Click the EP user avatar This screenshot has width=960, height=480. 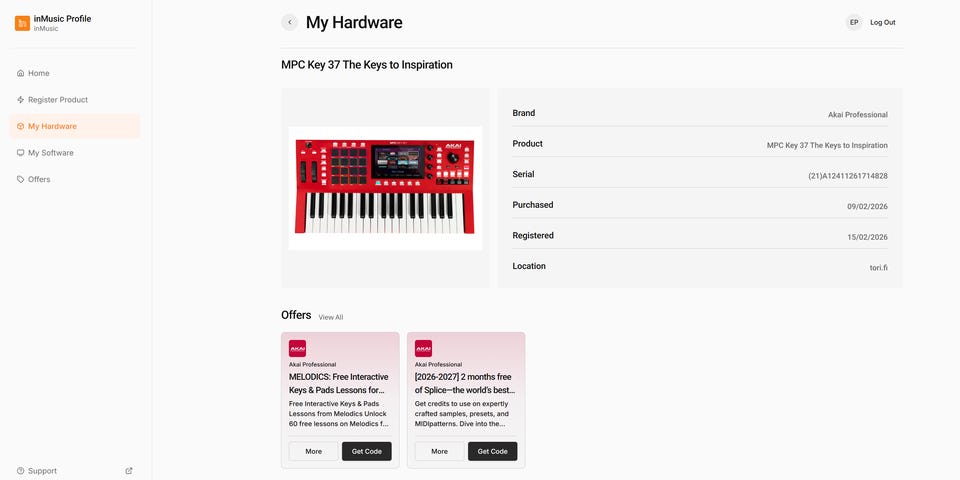[854, 23]
